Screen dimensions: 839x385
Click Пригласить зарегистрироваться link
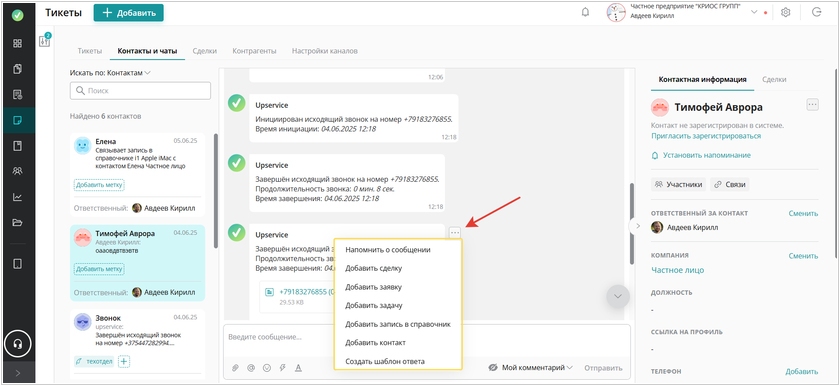point(706,136)
